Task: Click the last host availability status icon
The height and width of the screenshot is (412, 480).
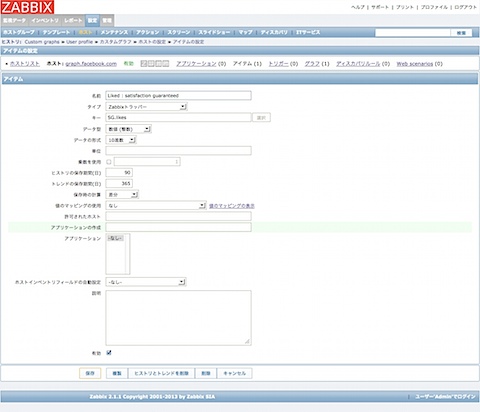Action: (166, 64)
